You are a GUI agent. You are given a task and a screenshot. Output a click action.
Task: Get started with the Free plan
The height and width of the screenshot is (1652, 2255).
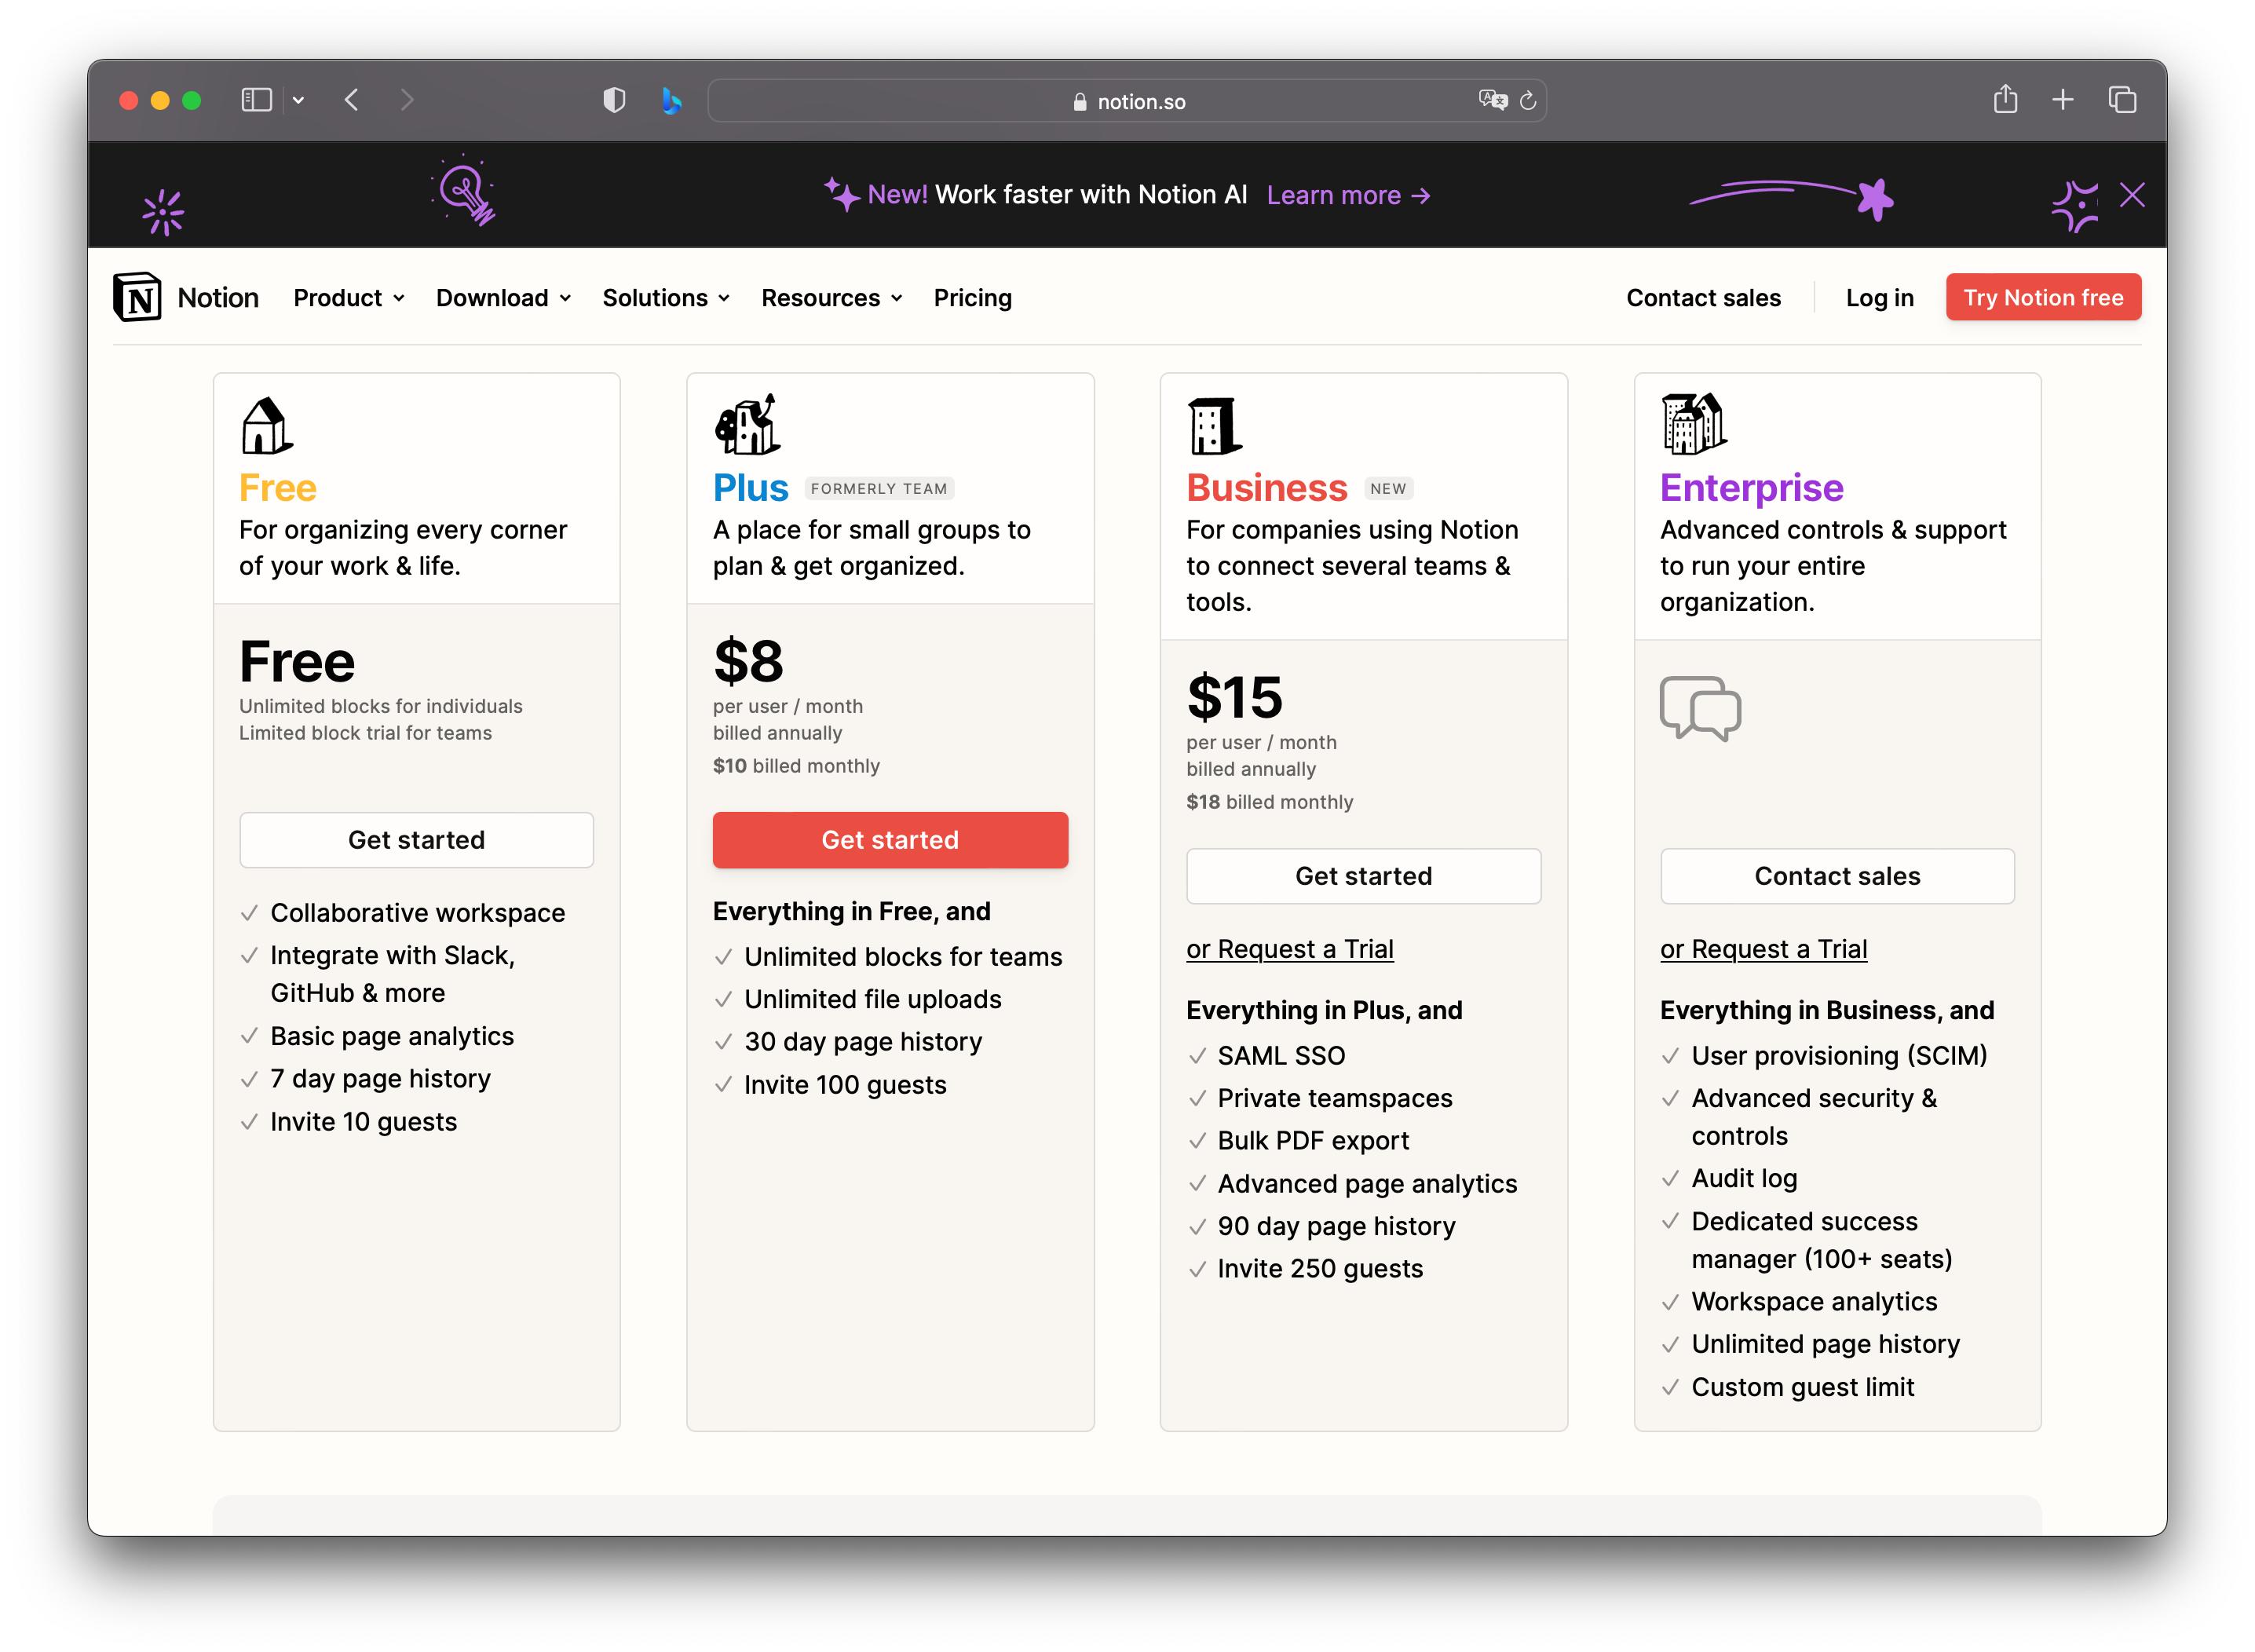[416, 840]
